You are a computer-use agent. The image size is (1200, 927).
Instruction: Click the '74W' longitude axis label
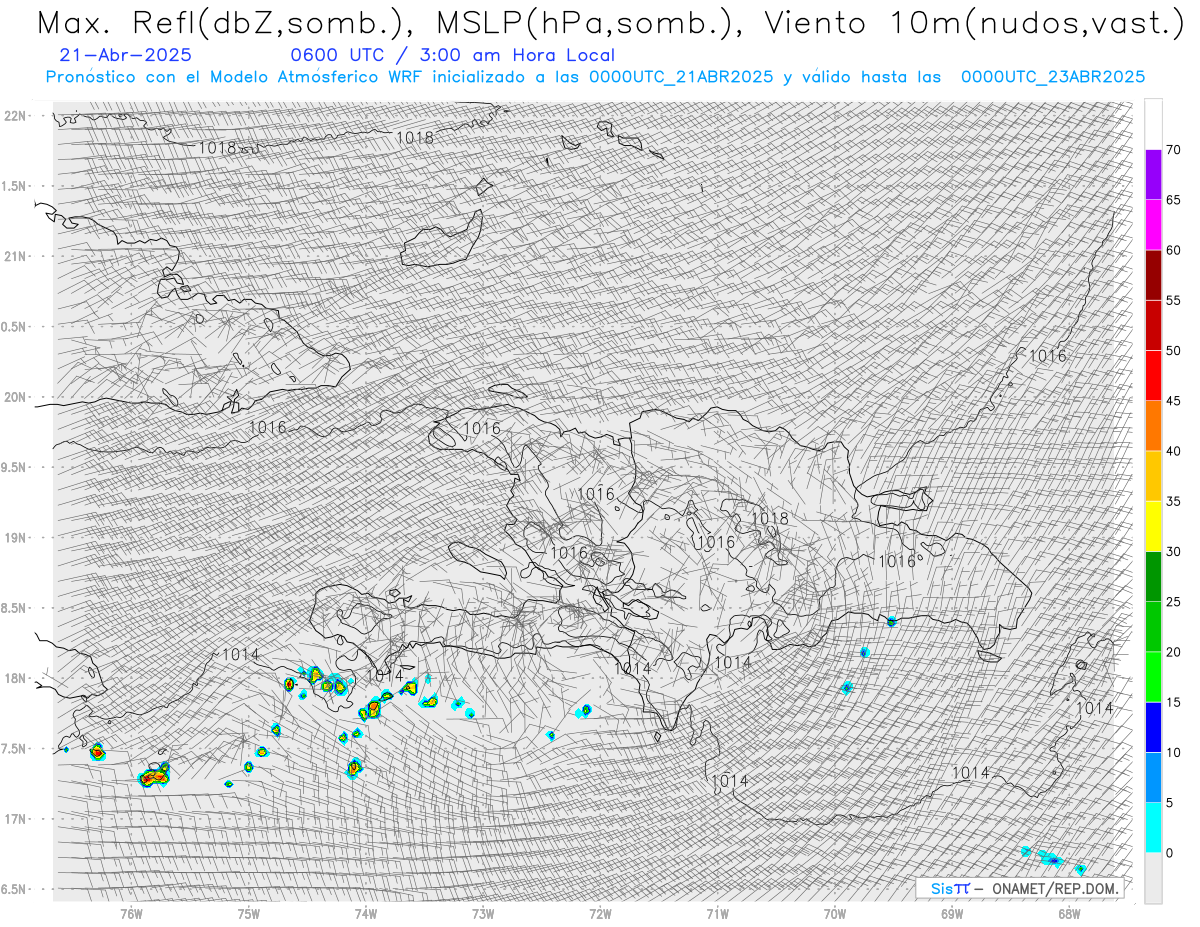pos(366,913)
